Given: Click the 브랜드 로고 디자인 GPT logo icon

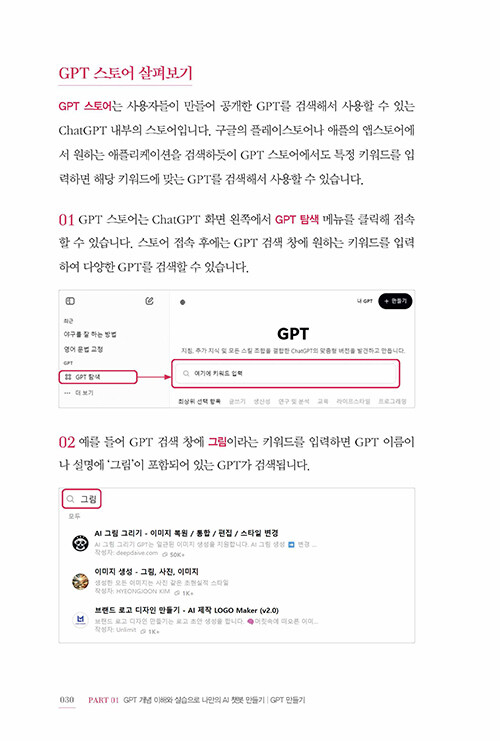Looking at the screenshot, I should [x=80, y=620].
